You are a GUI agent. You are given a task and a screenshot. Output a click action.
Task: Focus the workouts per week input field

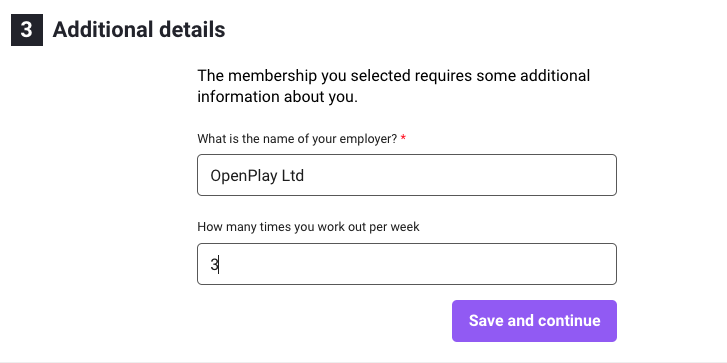point(407,264)
